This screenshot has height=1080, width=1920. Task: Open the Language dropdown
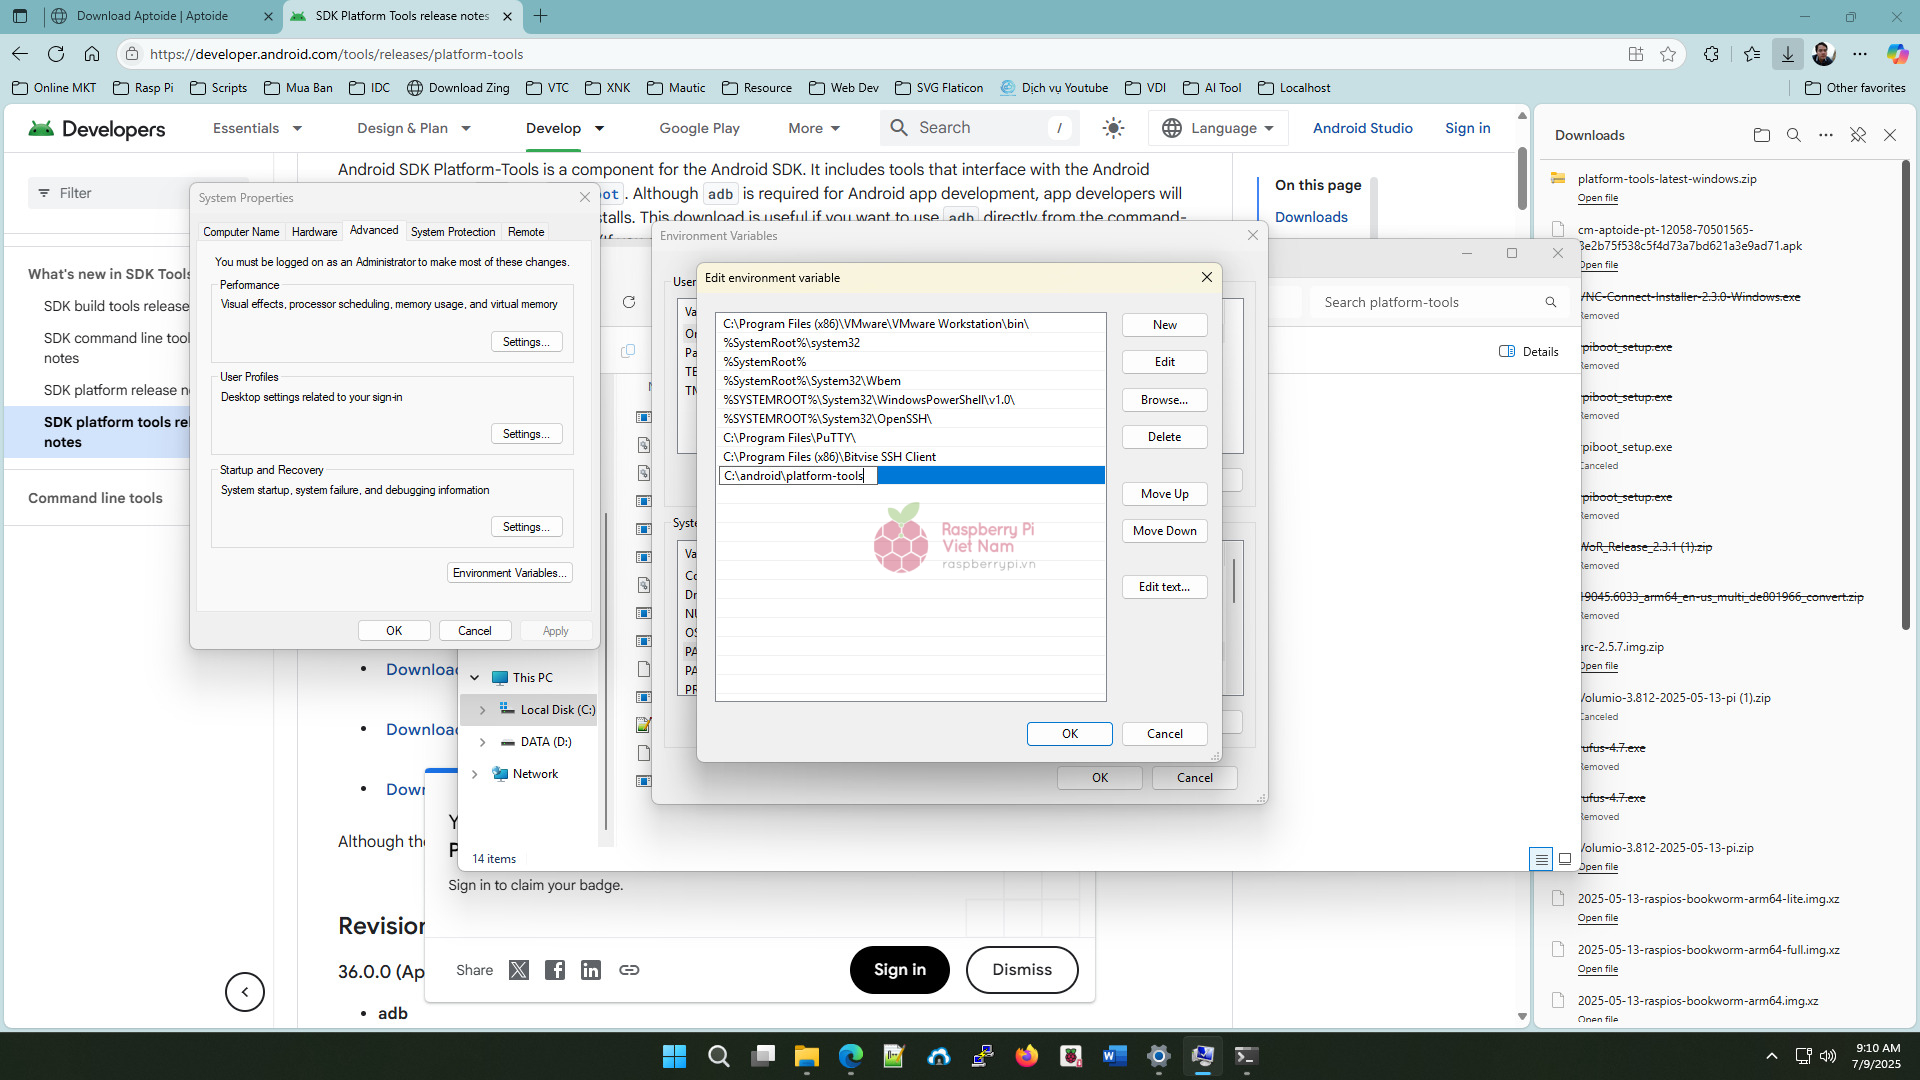coord(1218,128)
